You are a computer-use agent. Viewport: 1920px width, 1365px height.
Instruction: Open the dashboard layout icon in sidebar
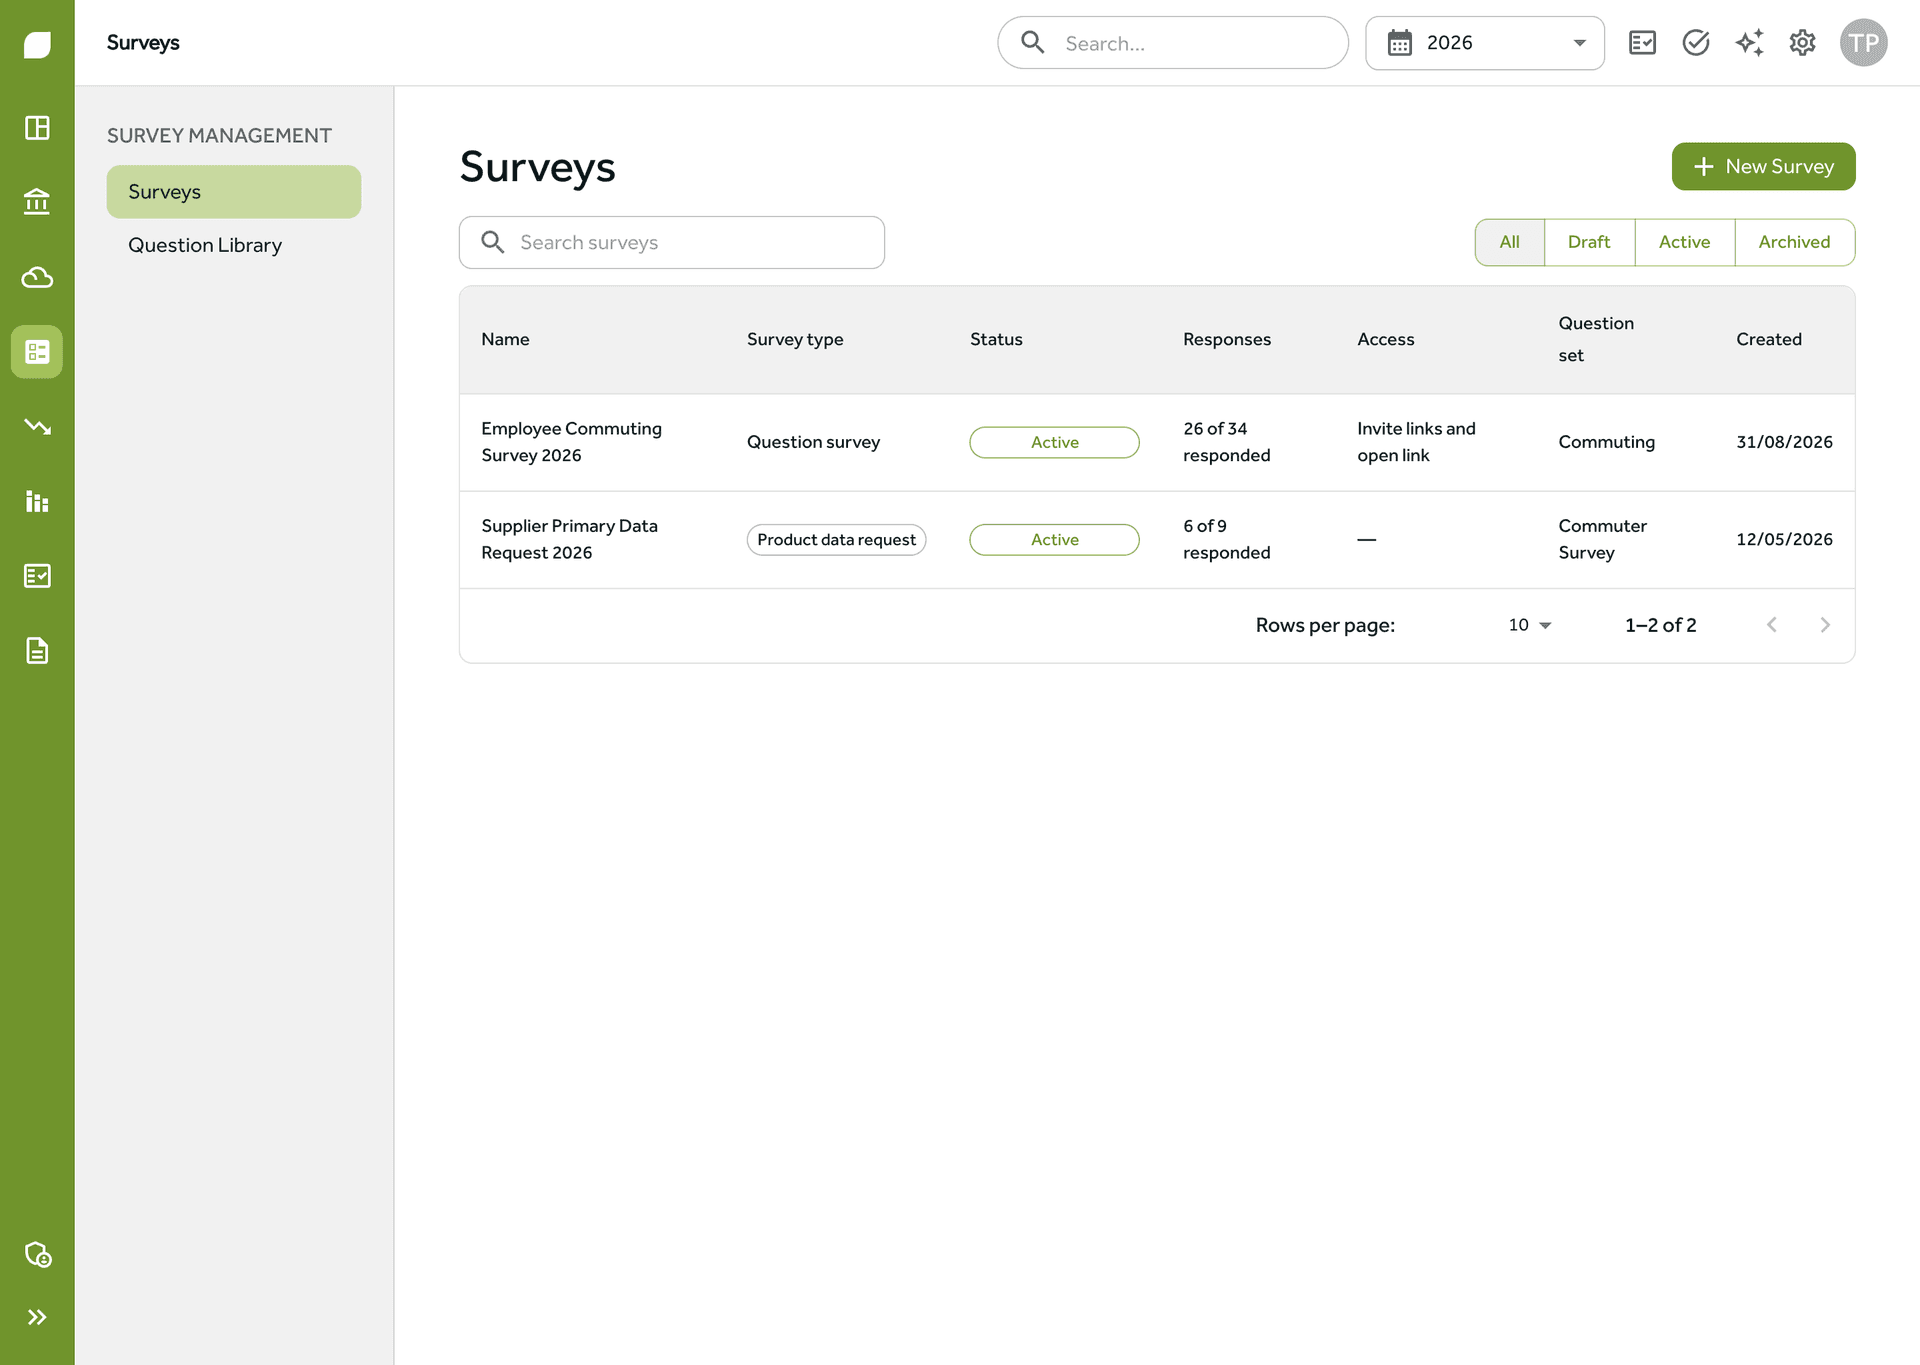click(37, 128)
